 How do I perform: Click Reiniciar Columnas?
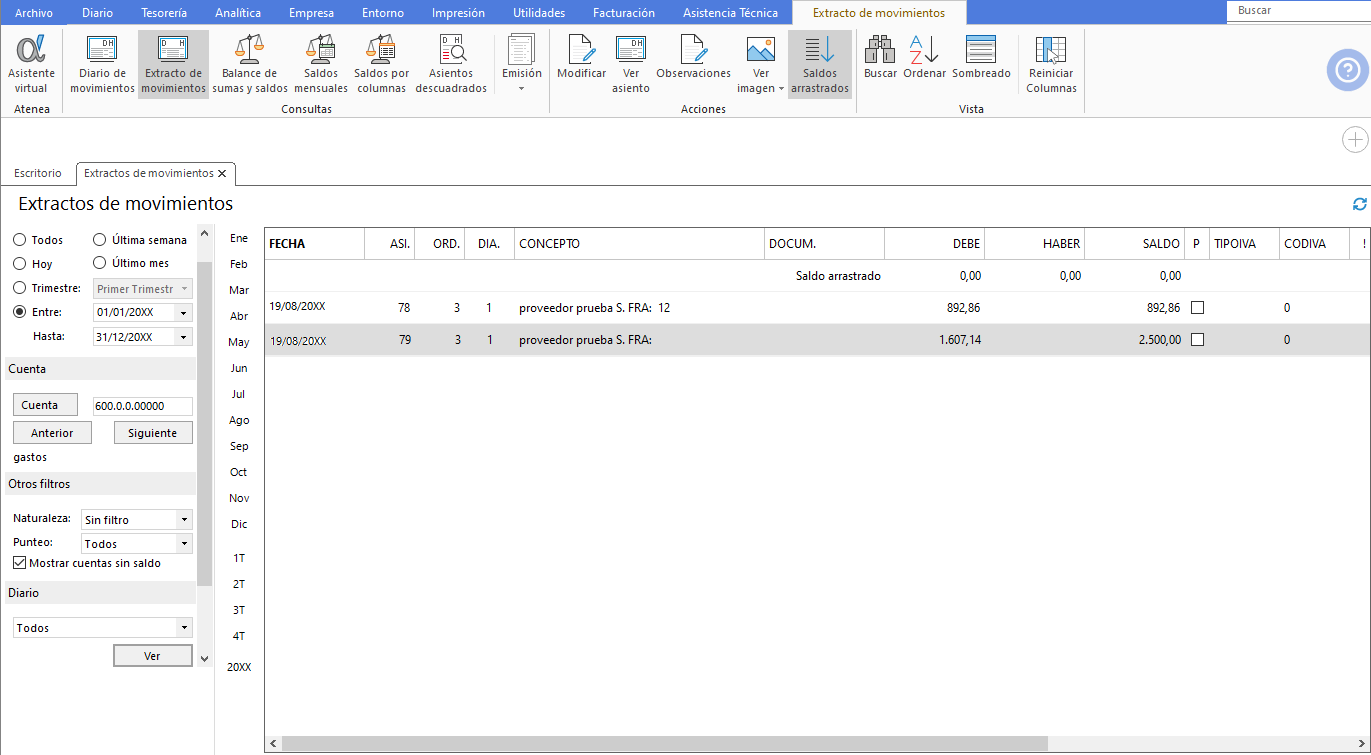point(1051,64)
